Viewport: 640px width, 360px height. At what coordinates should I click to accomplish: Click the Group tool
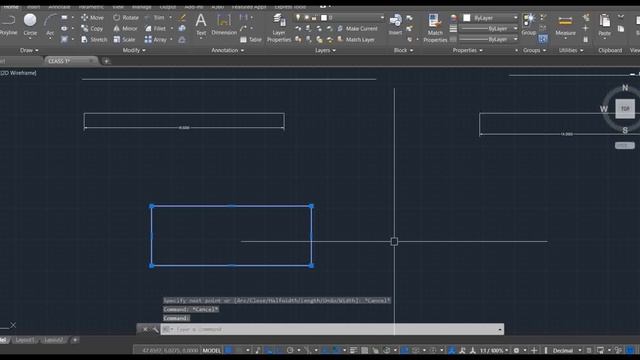529,24
